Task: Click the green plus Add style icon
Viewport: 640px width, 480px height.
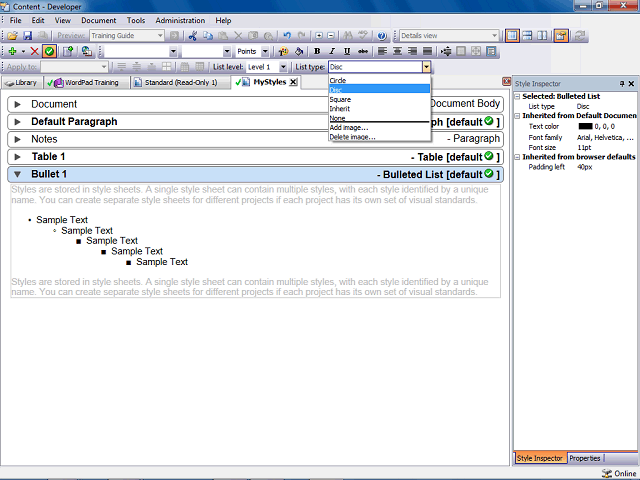Action: [13, 51]
